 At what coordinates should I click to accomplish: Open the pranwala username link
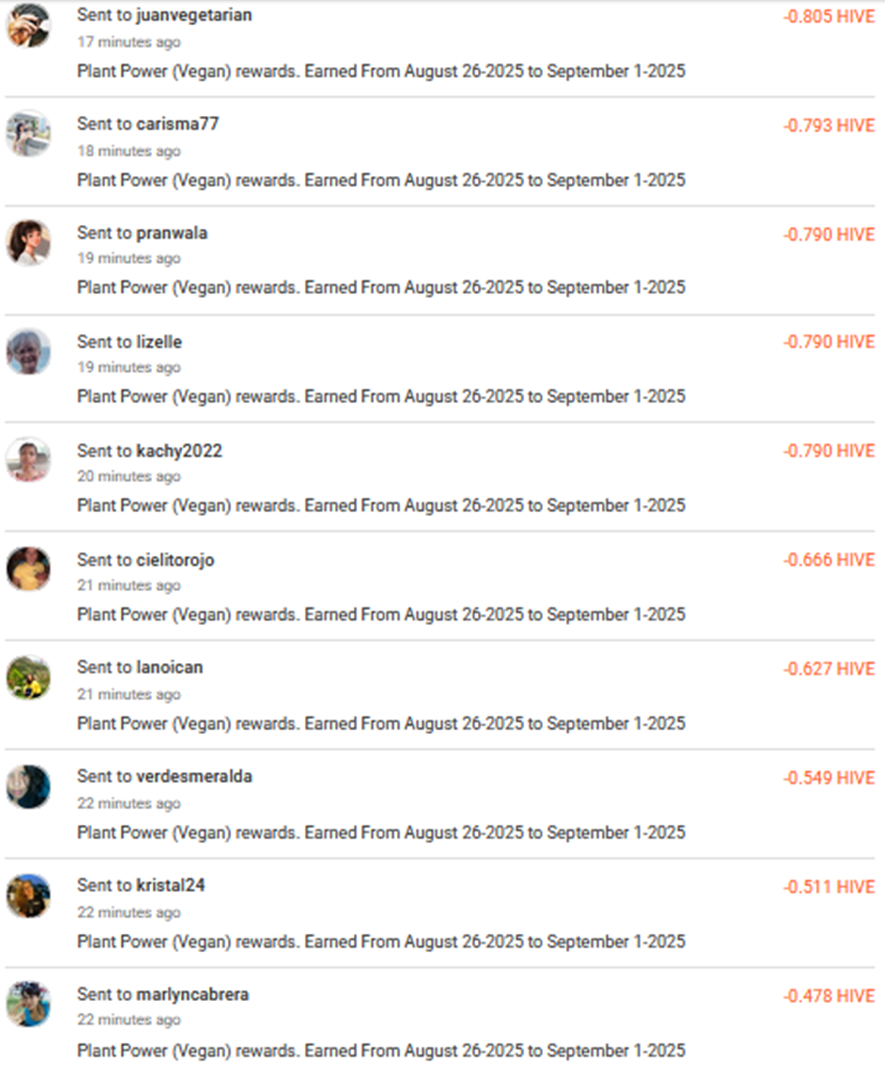(172, 233)
